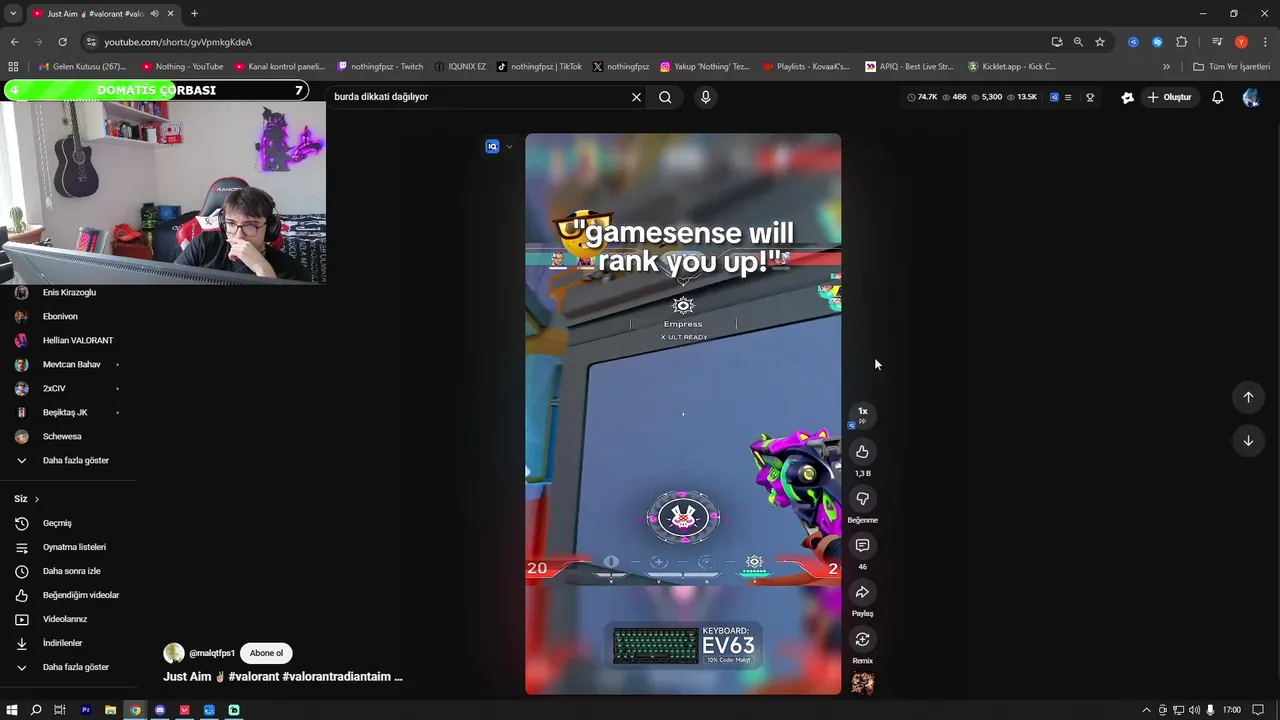Viewport: 1280px width, 720px height.
Task: Open the @malqtfps1 channel avatar
Action: point(174,653)
